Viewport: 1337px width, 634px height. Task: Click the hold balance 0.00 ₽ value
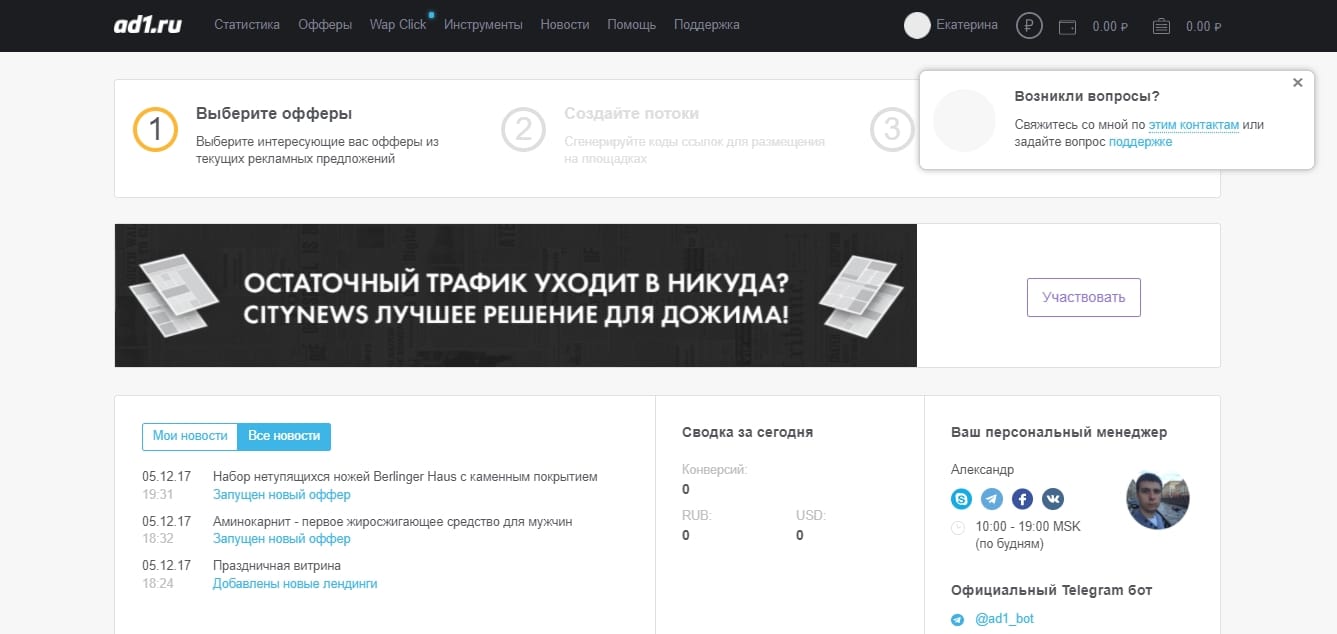pos(1204,27)
